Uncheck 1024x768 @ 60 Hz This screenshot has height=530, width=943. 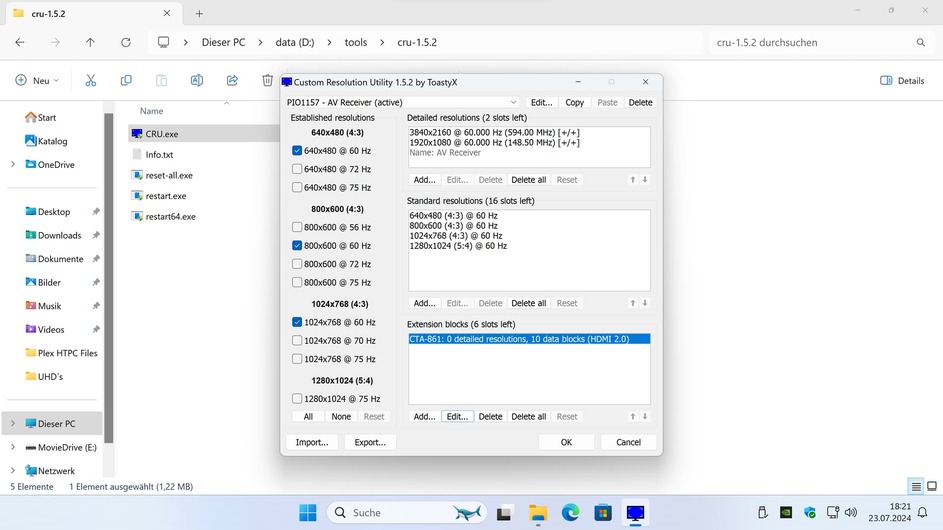tap(297, 322)
